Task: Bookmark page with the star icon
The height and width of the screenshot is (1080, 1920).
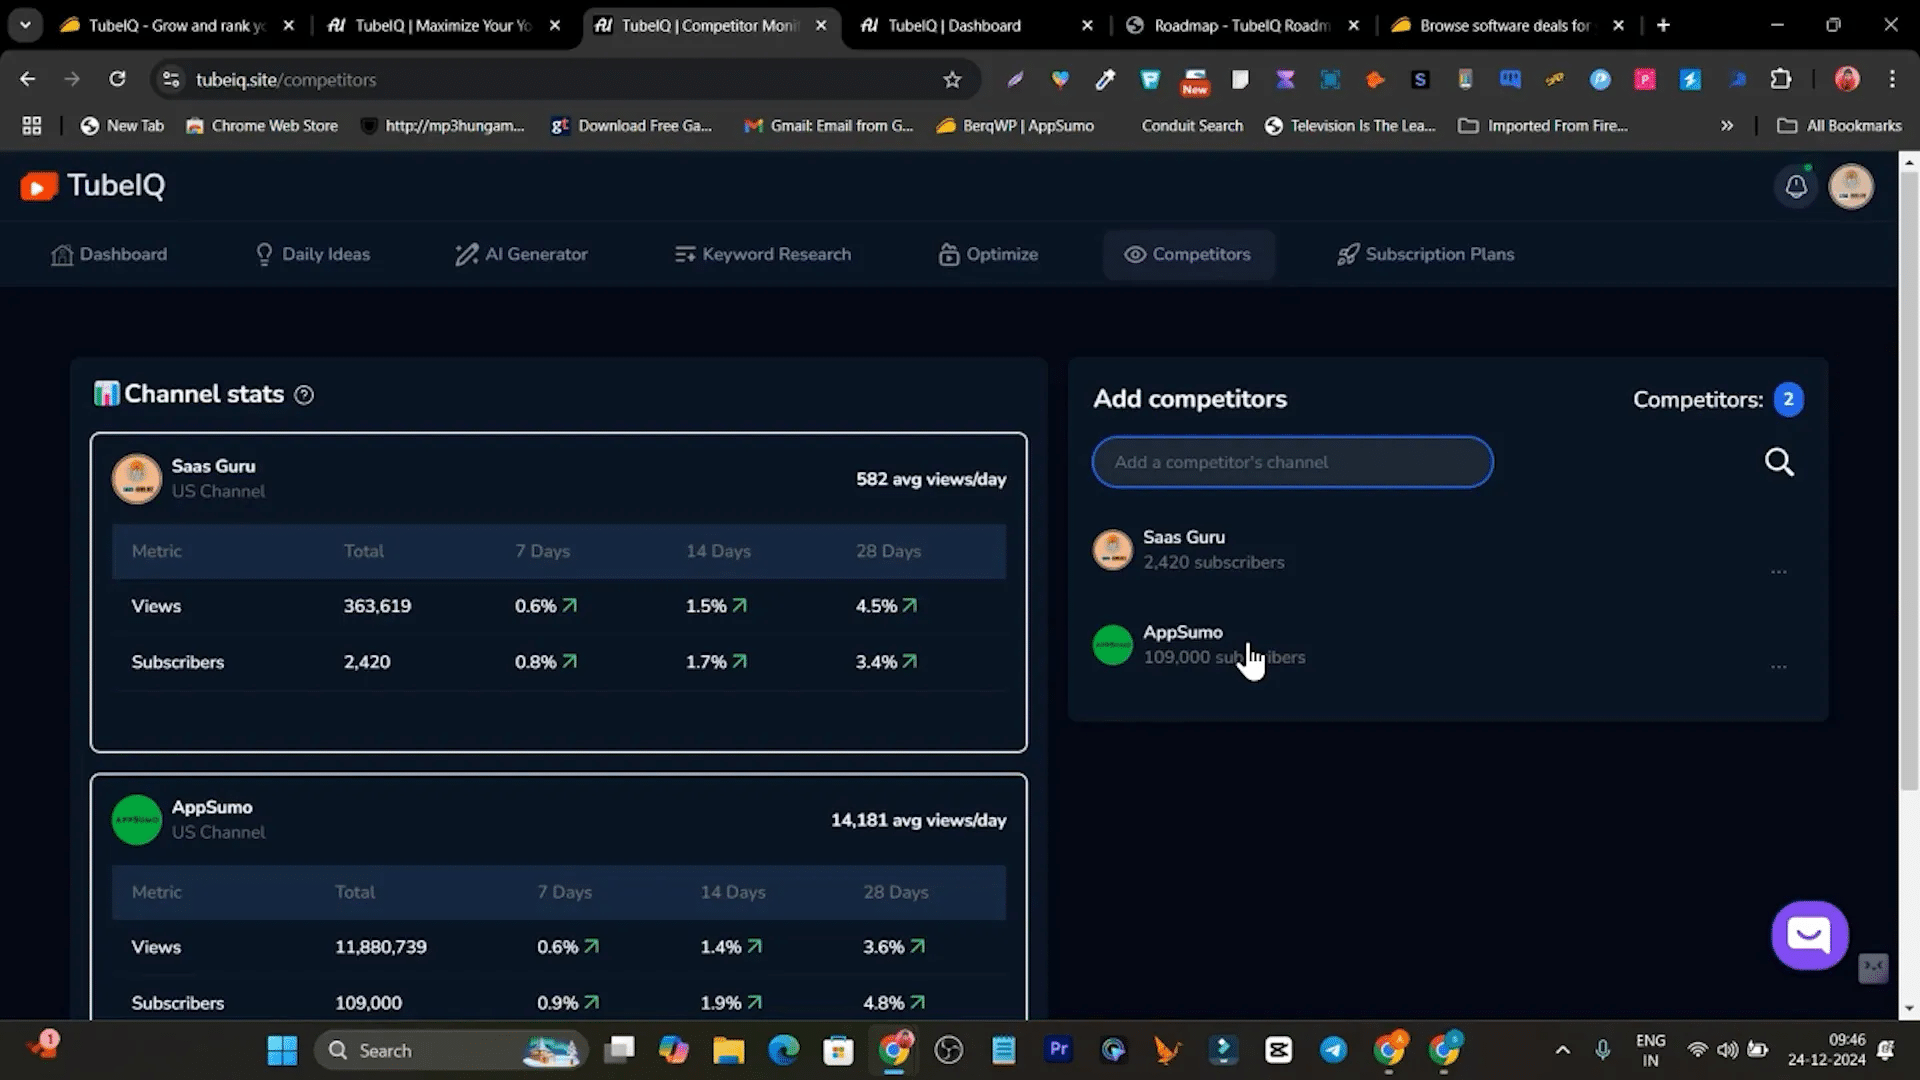Action: click(952, 80)
